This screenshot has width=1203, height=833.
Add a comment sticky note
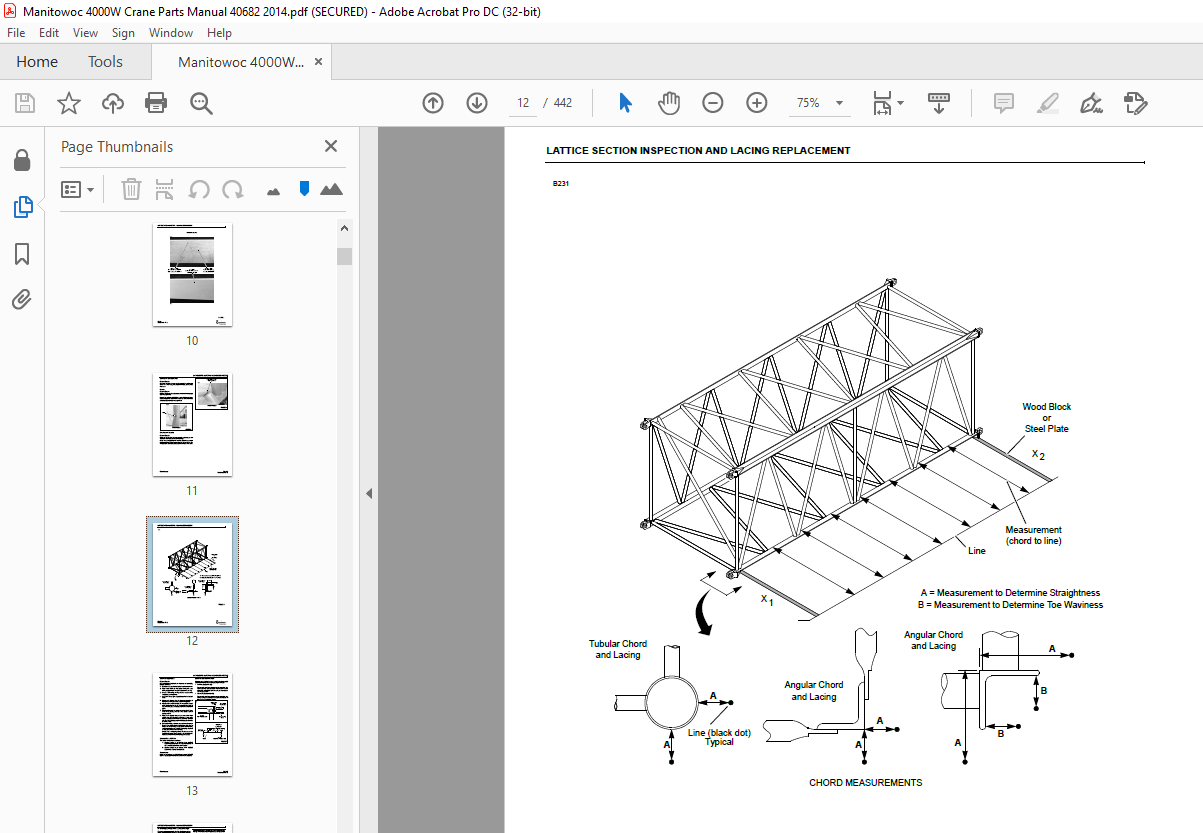(x=1004, y=103)
